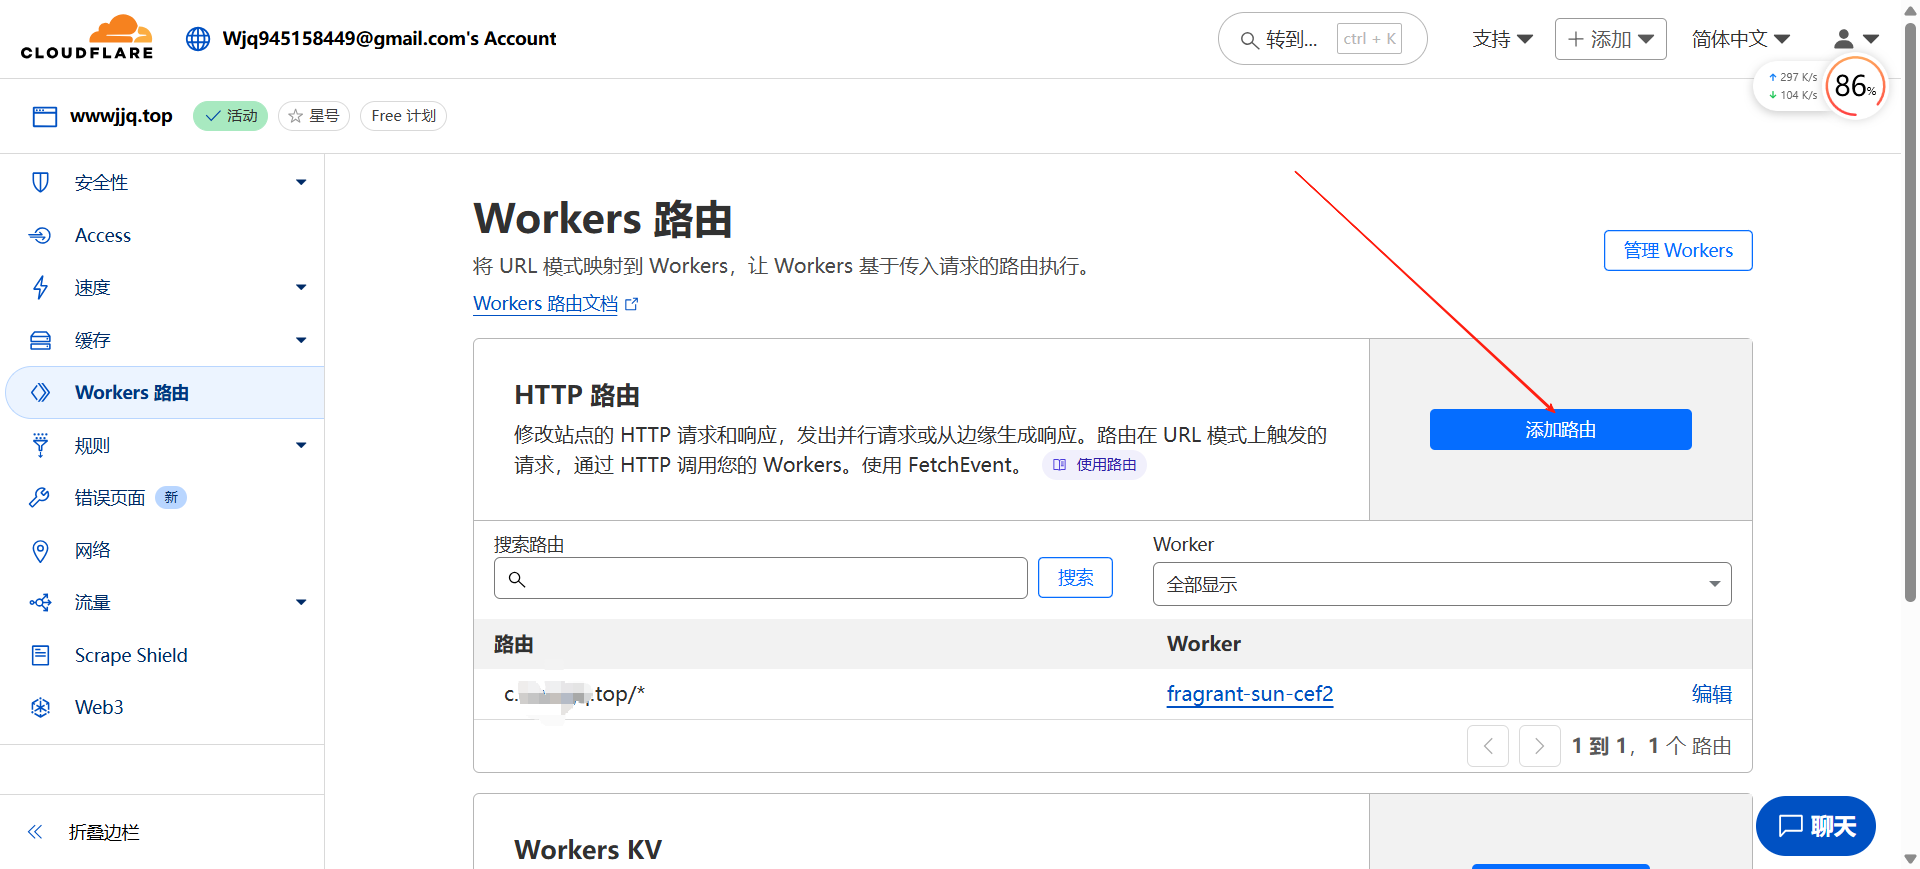Click the collapse sidebar double-chevron icon
This screenshot has width=1920, height=869.
point(35,832)
